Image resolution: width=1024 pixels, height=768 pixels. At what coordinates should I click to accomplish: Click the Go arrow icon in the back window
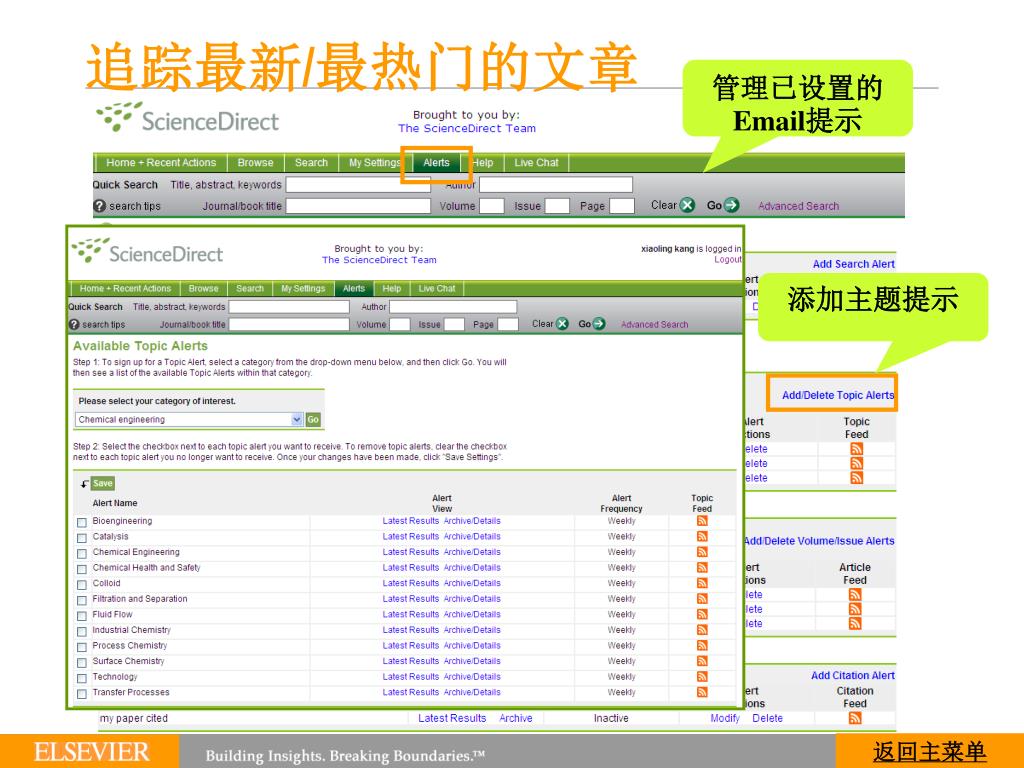(x=732, y=205)
